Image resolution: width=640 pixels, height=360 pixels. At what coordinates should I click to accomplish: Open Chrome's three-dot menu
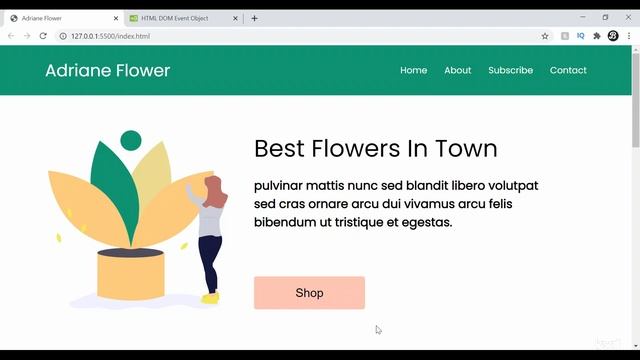tap(629, 36)
